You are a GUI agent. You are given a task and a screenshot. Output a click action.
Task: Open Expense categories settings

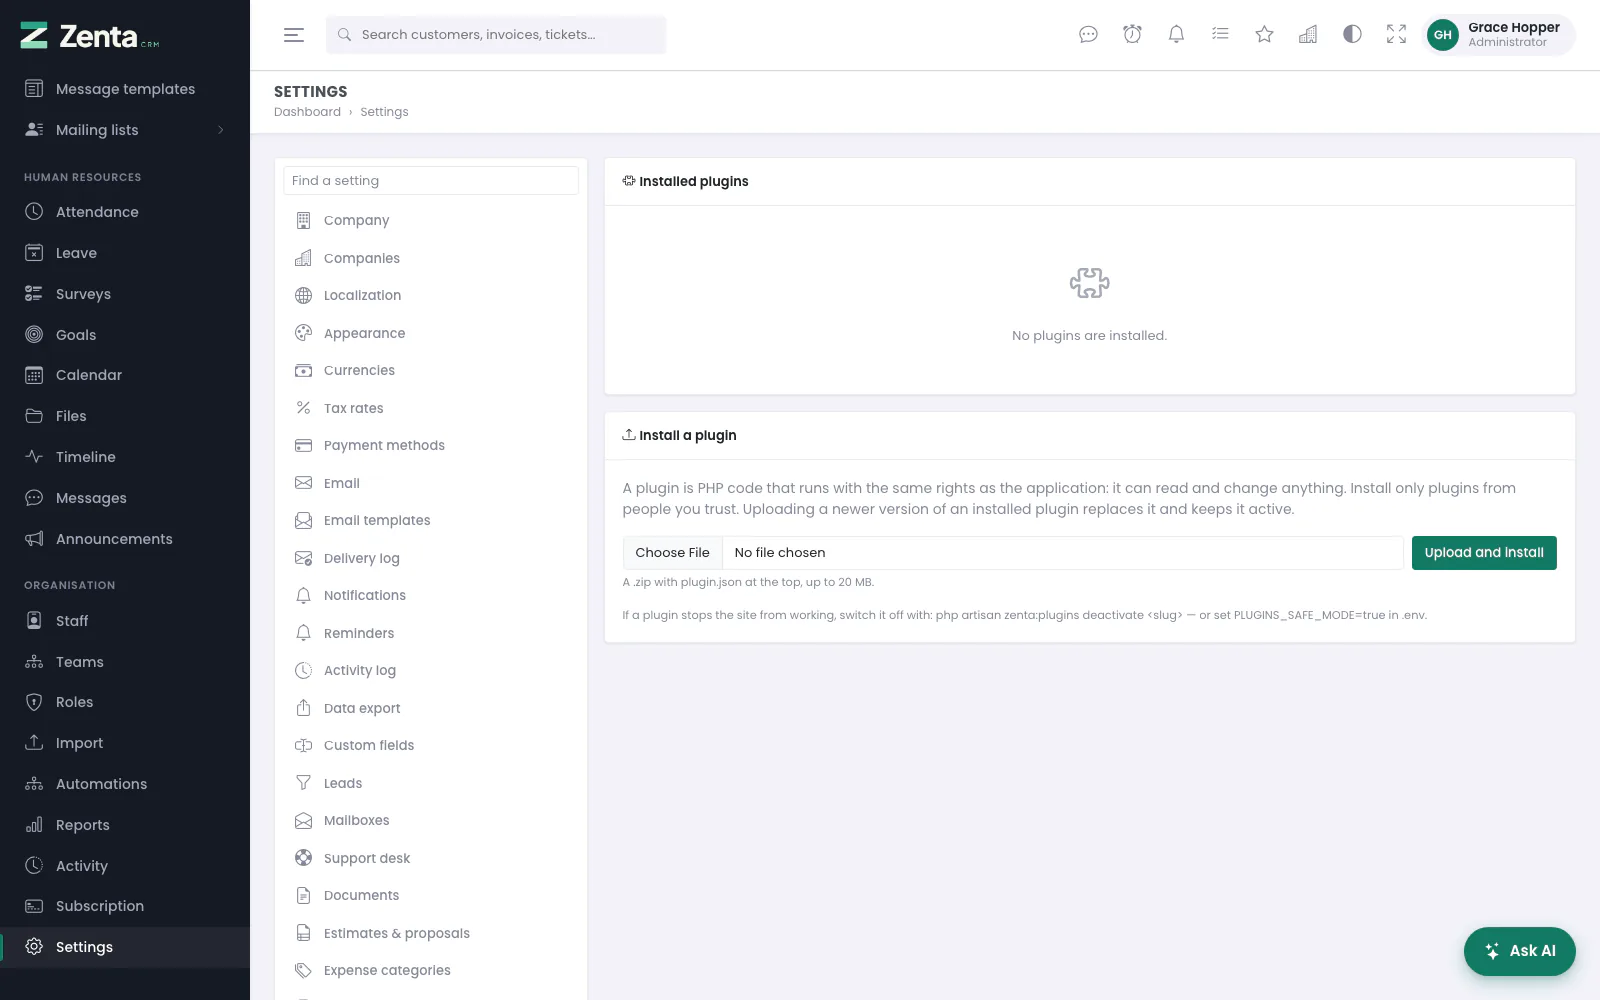tap(431, 971)
